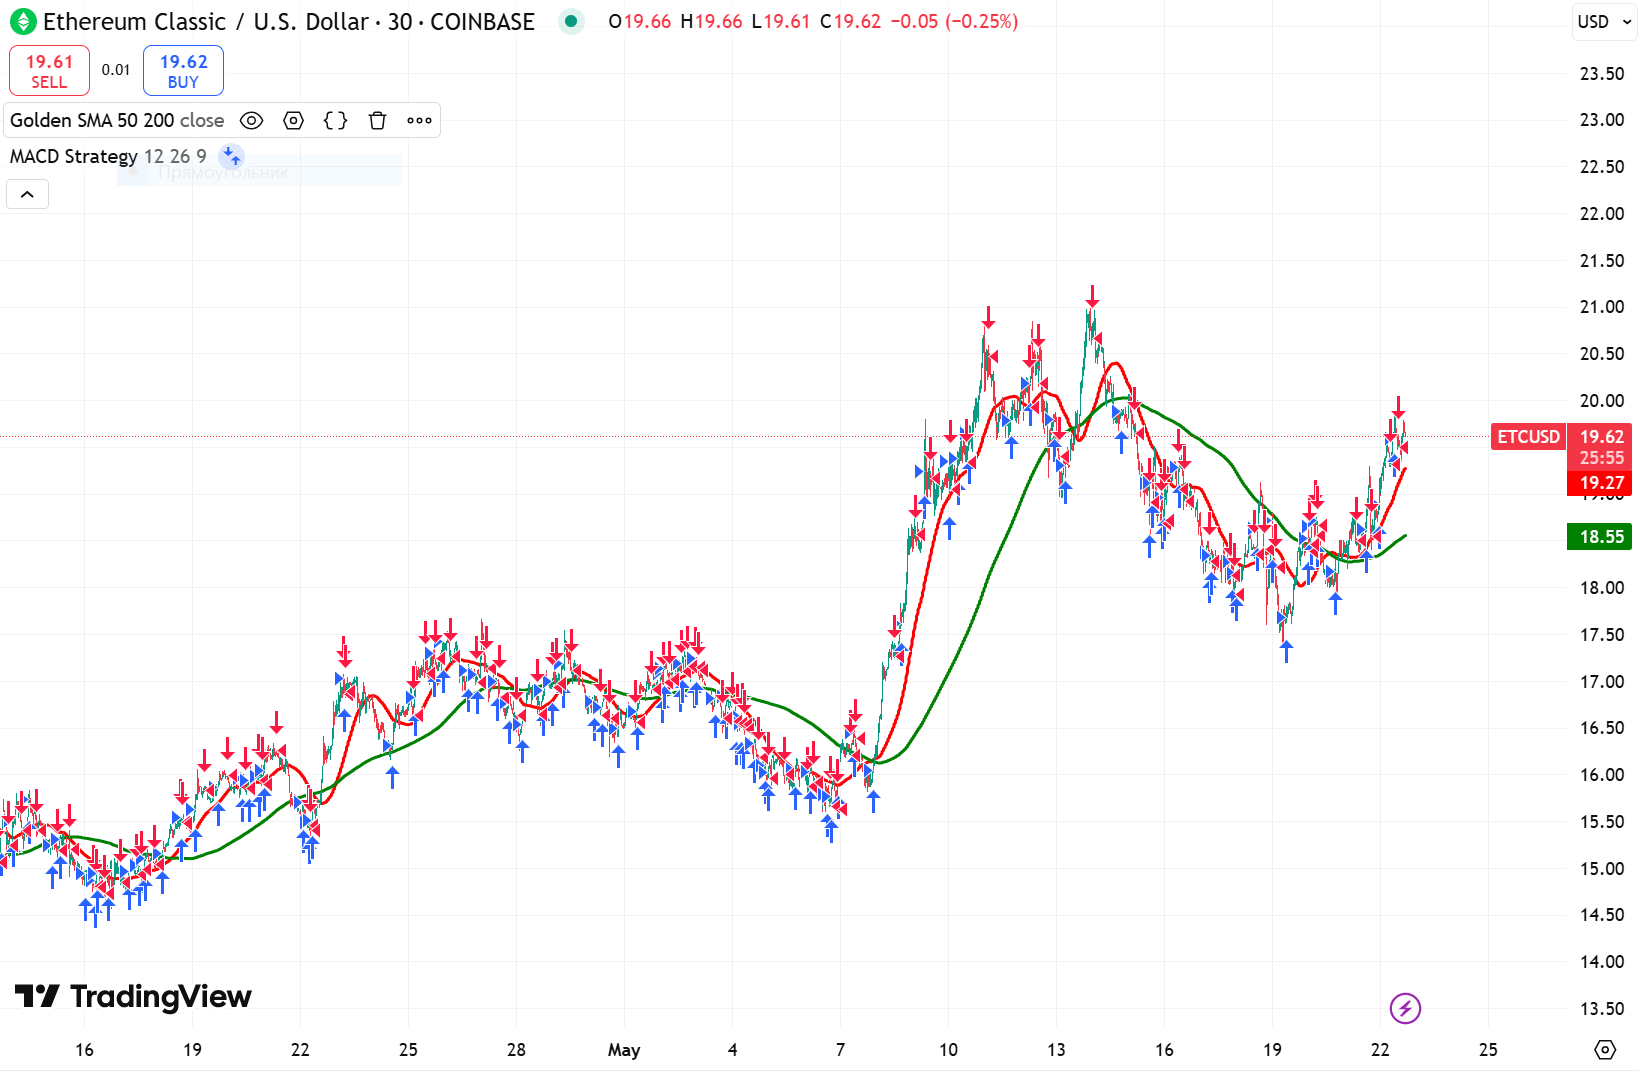The width and height of the screenshot is (1639, 1072).
Task: Collapse the indicator legend chevron
Action: [27, 194]
